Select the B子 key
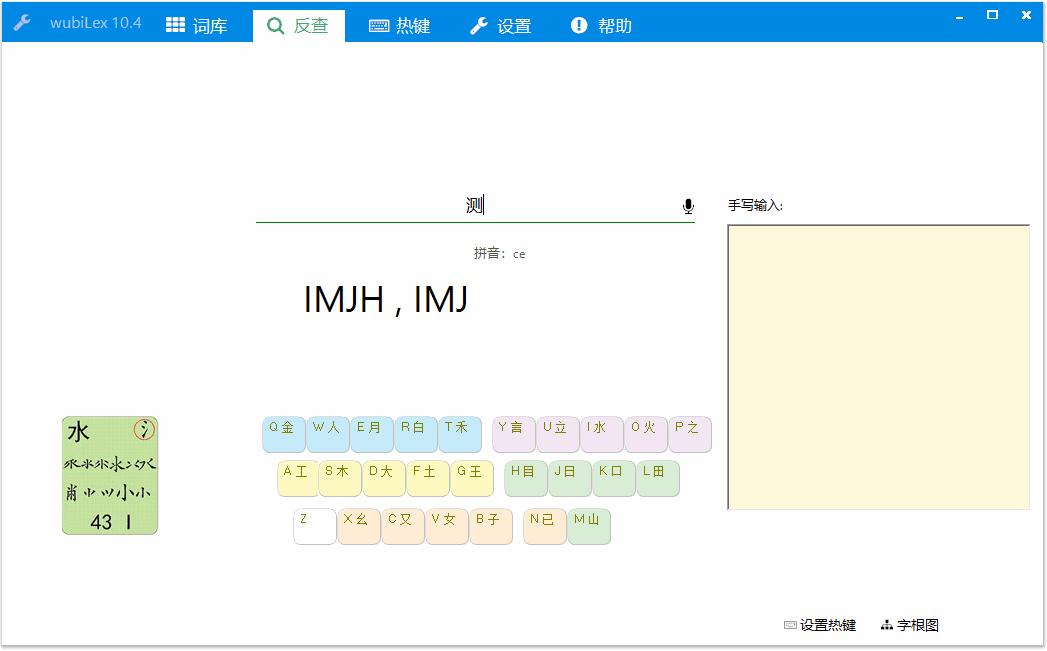 click(x=490, y=526)
